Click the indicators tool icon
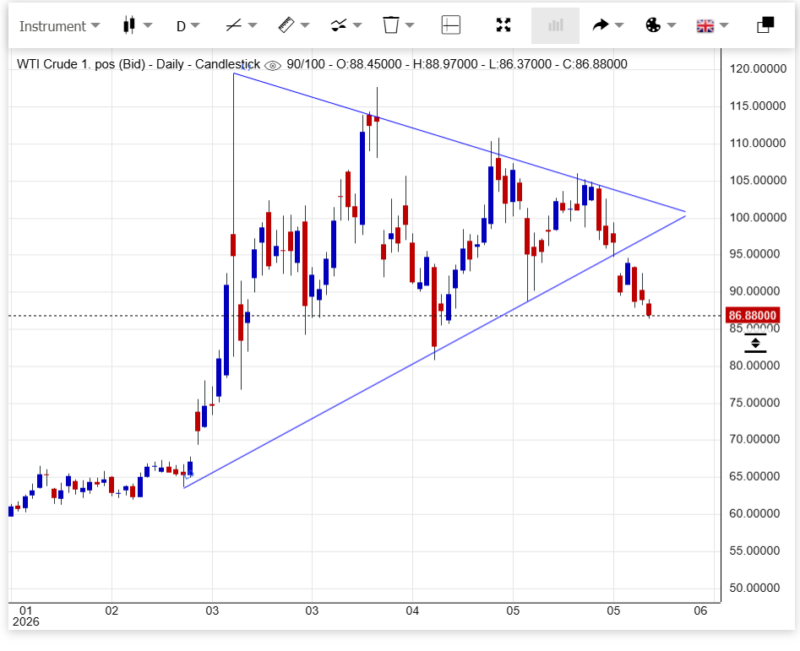This screenshot has width=800, height=651. coord(339,25)
